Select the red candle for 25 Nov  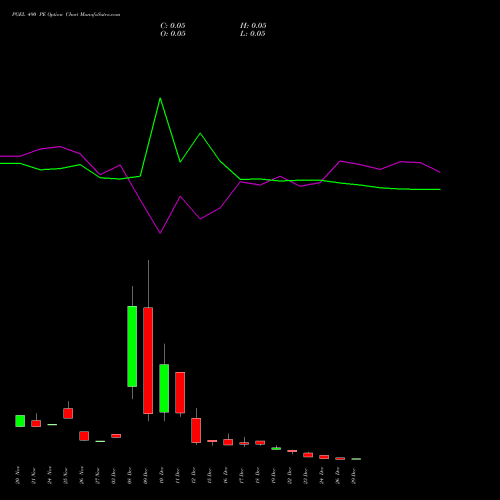point(68,413)
